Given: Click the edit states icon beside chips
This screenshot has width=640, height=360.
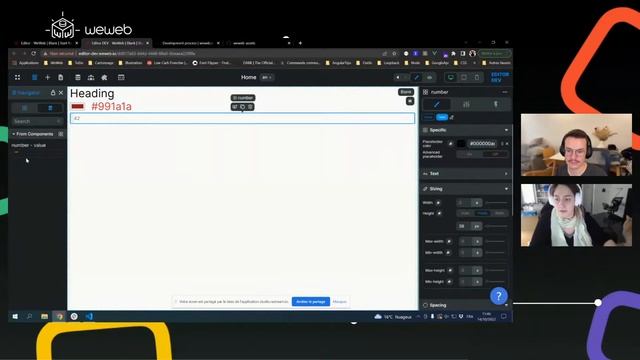Looking at the screenshot, I should 452,118.
